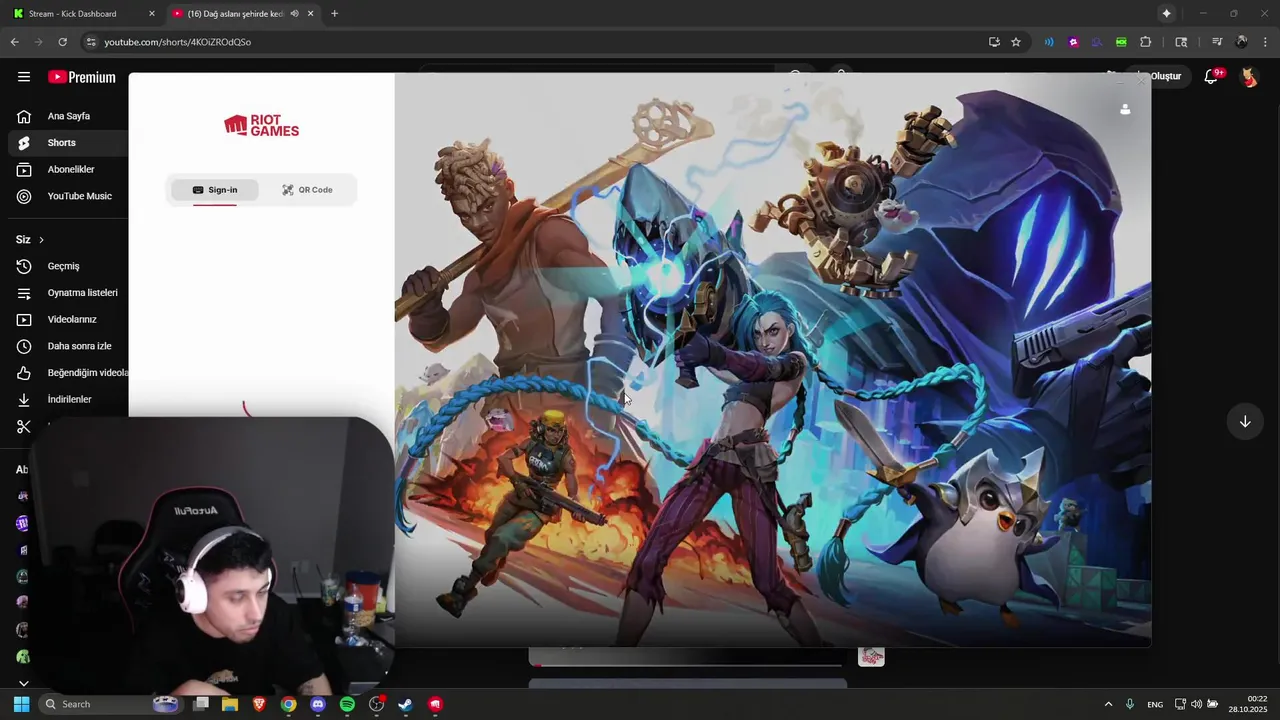Open YouTube notifications bell
Image resolution: width=1280 pixels, height=720 pixels.
pos(1211,77)
